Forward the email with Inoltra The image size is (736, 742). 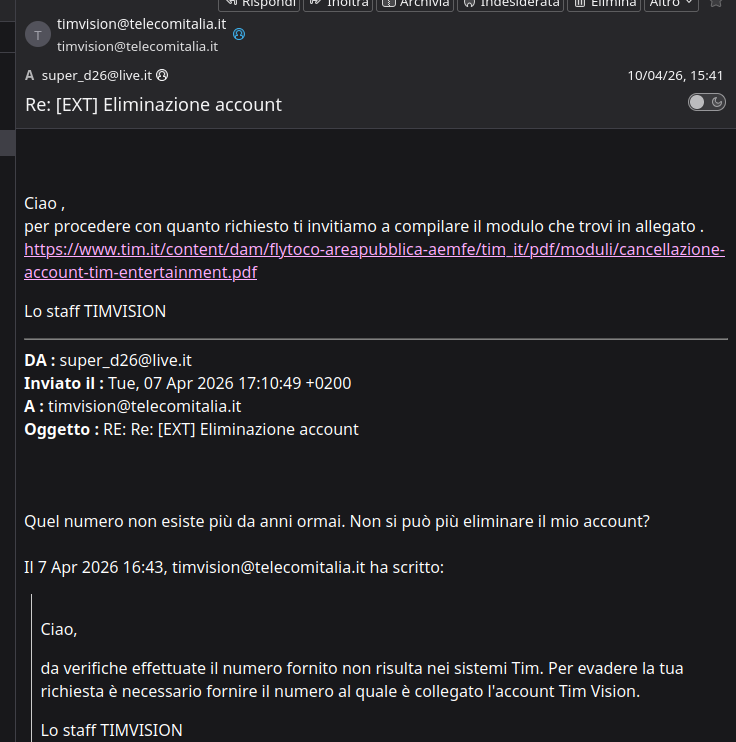(x=338, y=4)
